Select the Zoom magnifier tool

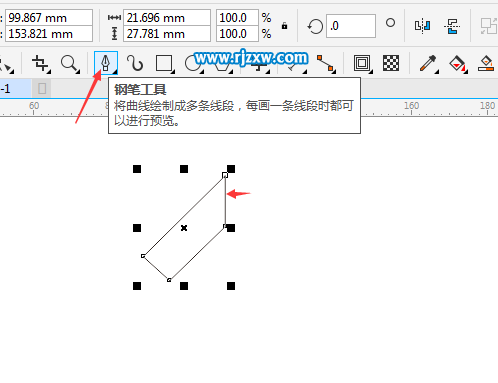(x=69, y=63)
